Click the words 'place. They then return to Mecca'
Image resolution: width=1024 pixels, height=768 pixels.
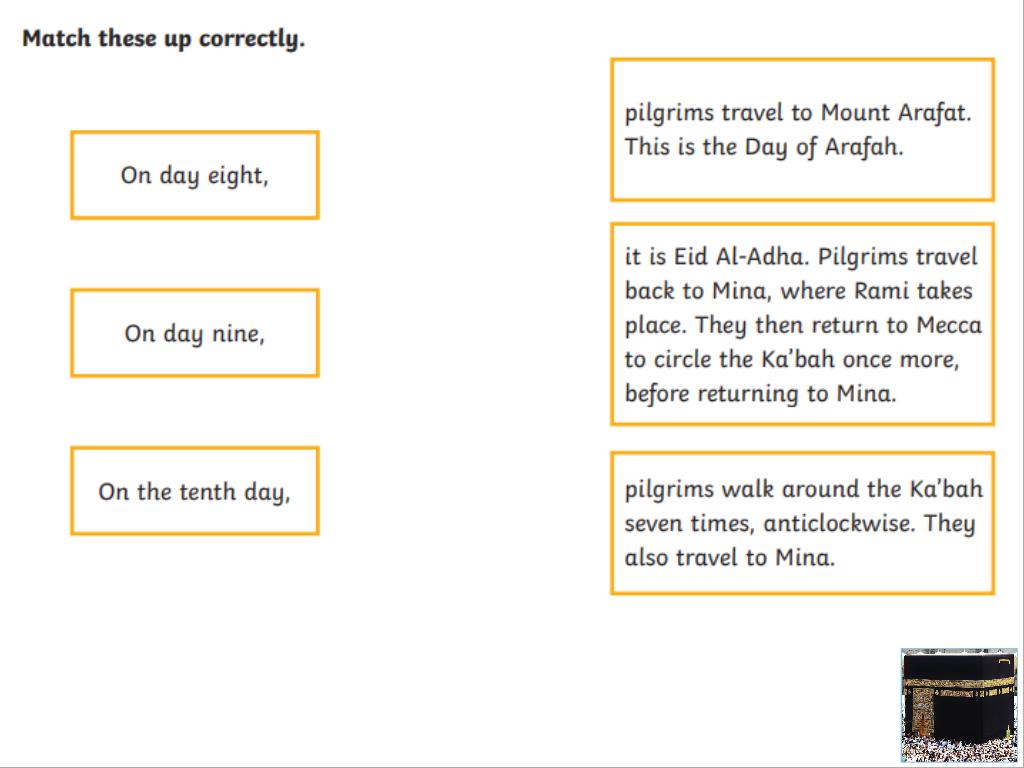point(802,326)
